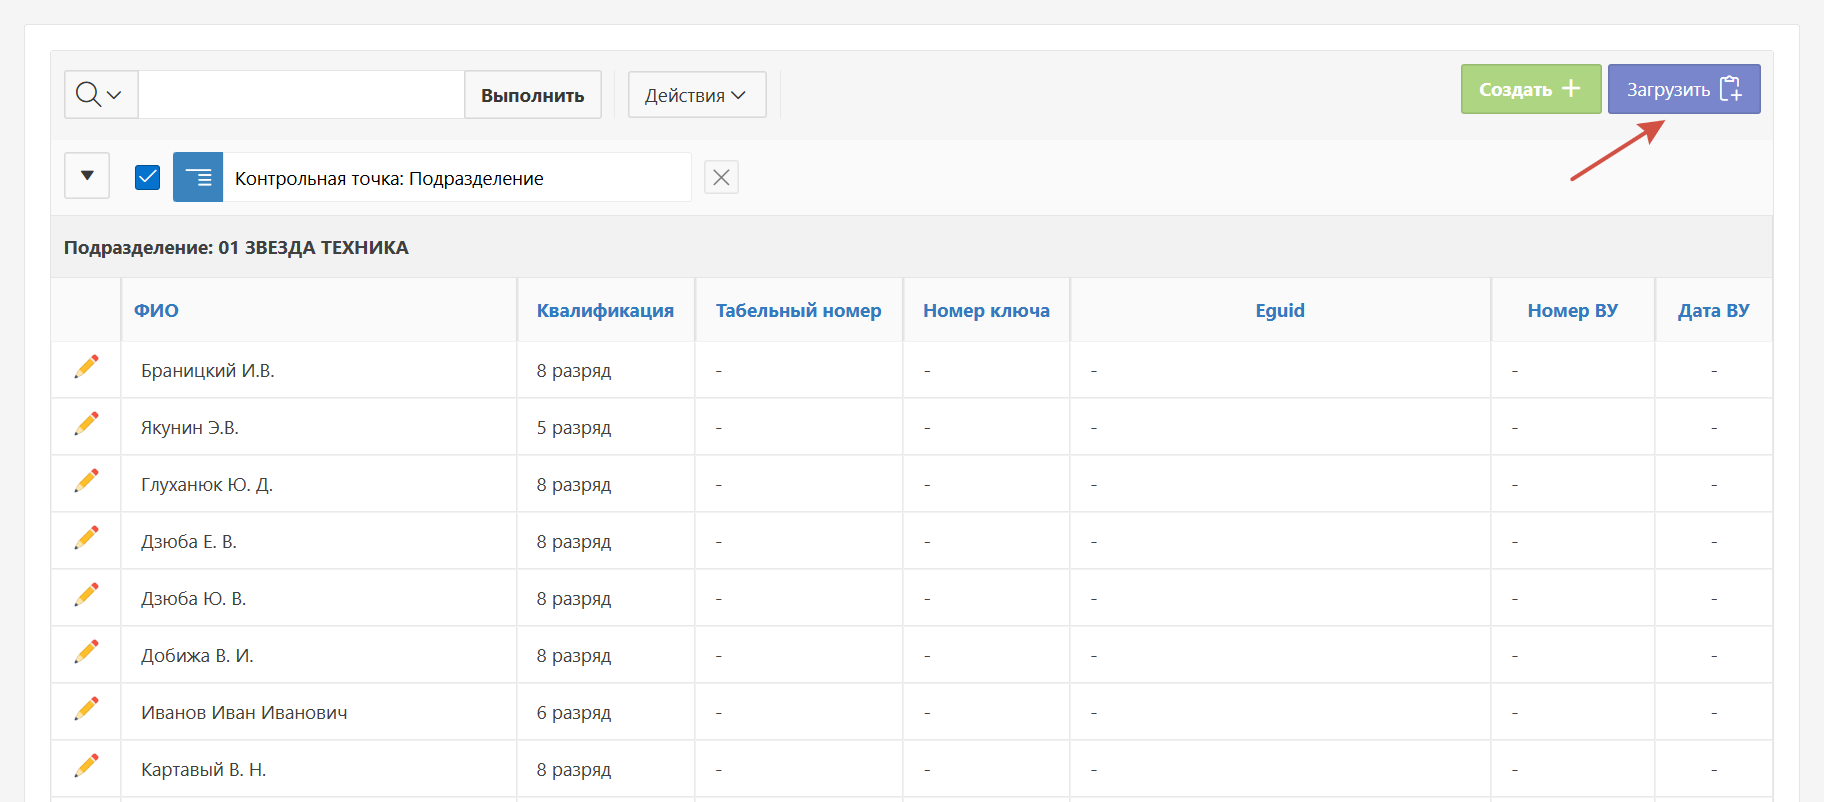Uncheck the Контрольная точка filter checkbox
This screenshot has height=802, width=1824.
(147, 178)
